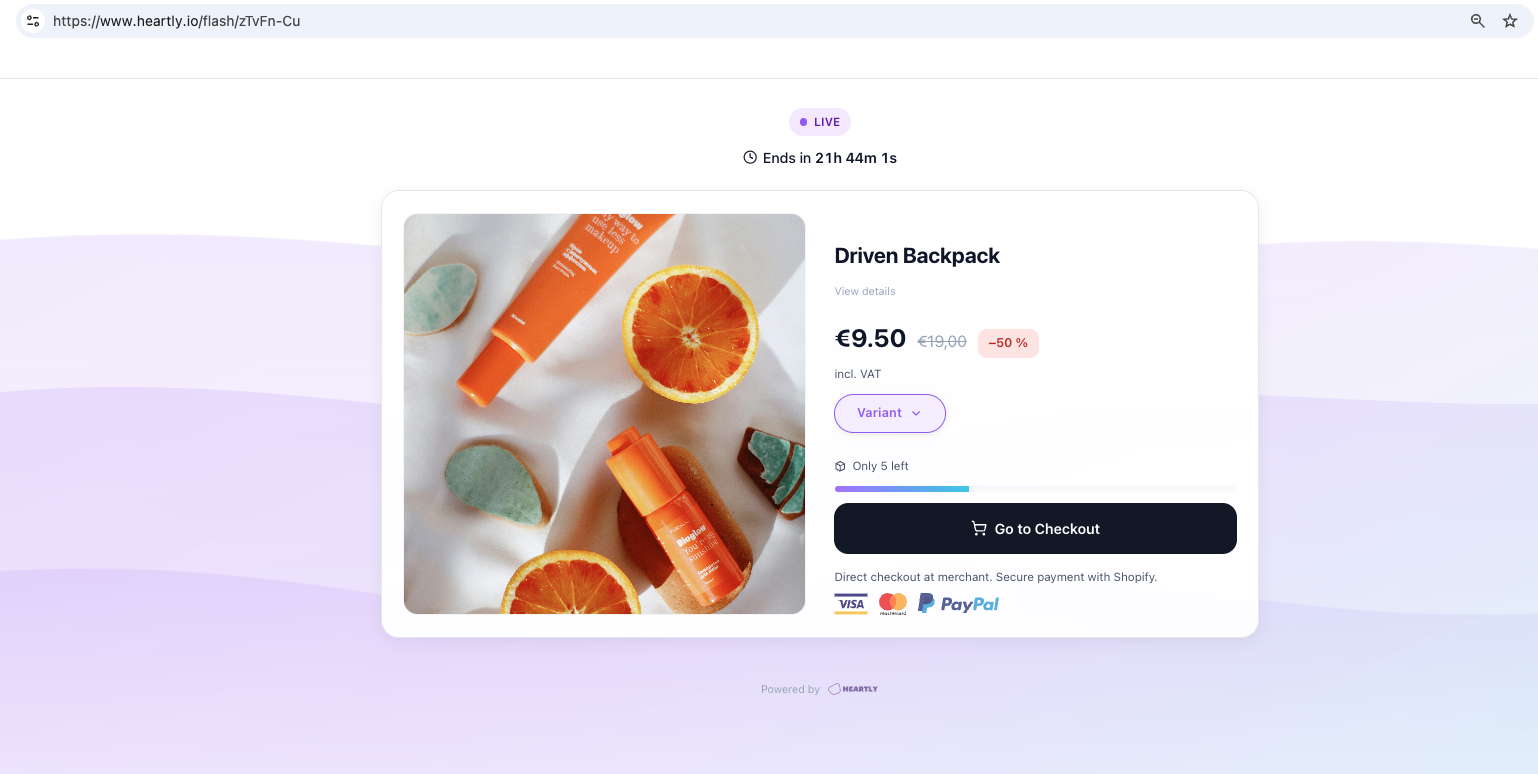Click the cart icon in Go to Checkout
This screenshot has width=1538, height=774.
coord(979,528)
